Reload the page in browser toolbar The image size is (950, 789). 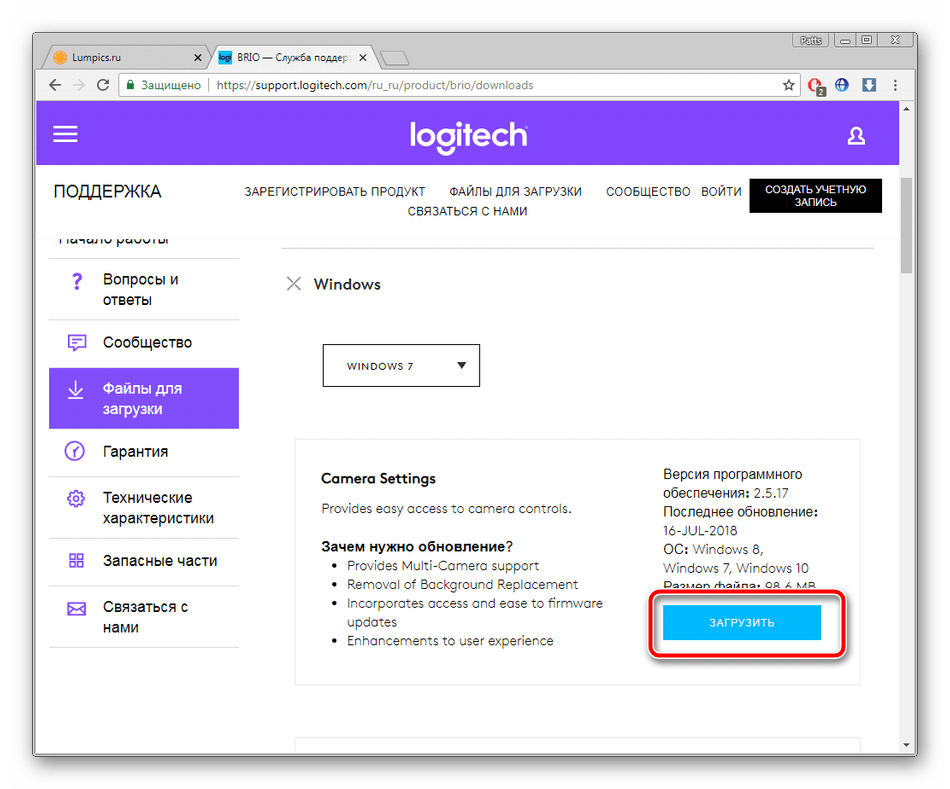tap(103, 85)
